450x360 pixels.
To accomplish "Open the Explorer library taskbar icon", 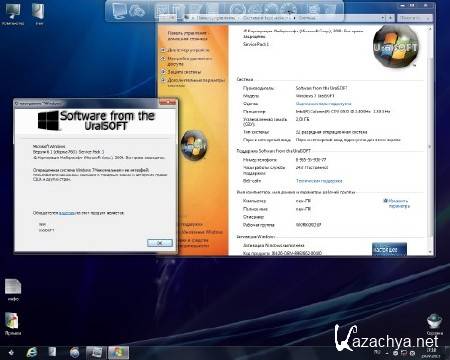I will pyautogui.click(x=53, y=353).
